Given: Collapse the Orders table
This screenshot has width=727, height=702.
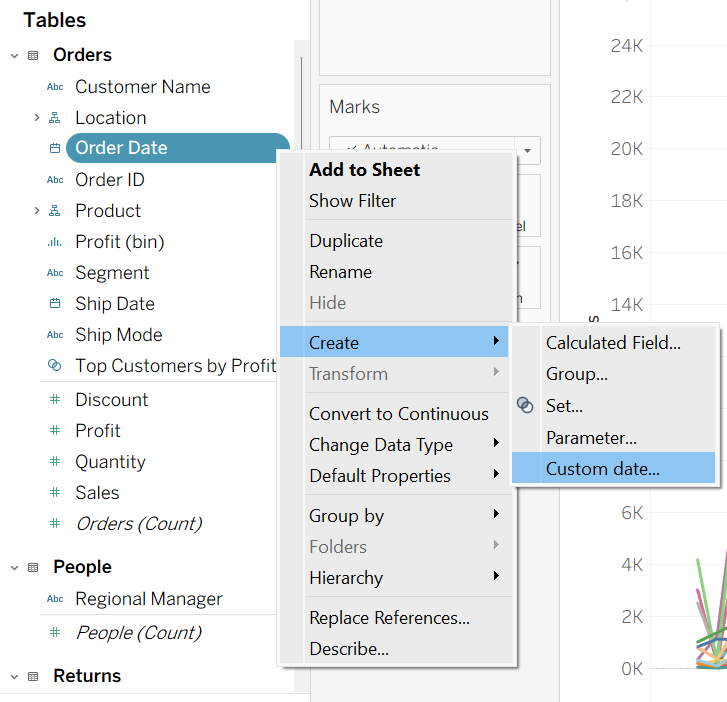Looking at the screenshot, I should 14,56.
